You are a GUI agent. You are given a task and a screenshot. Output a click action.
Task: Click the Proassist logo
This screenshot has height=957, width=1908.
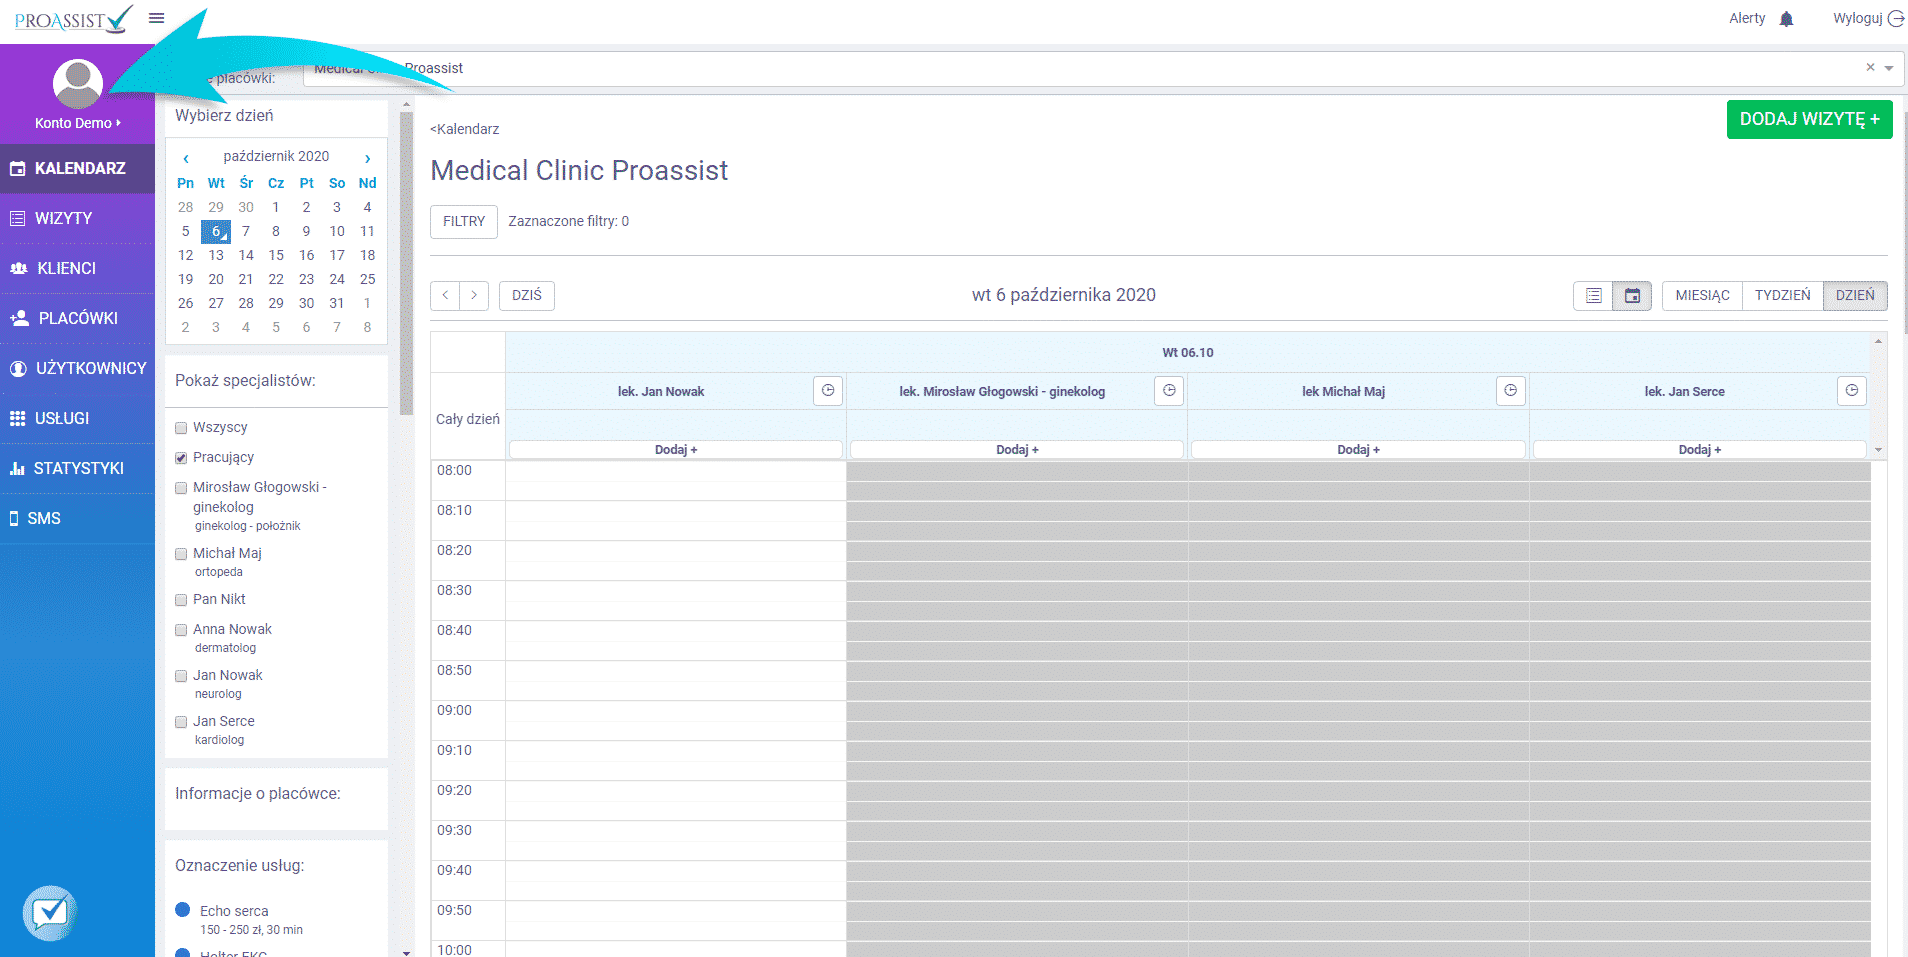[x=73, y=19]
